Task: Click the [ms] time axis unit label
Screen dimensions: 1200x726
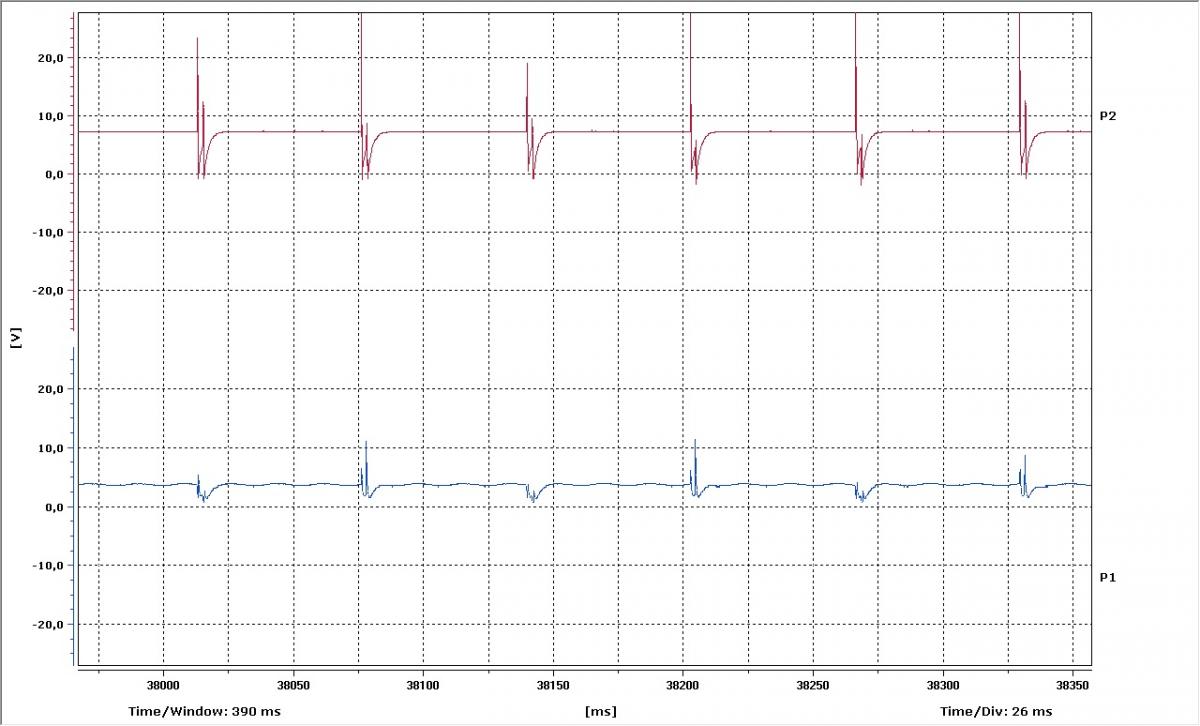Action: tap(601, 711)
